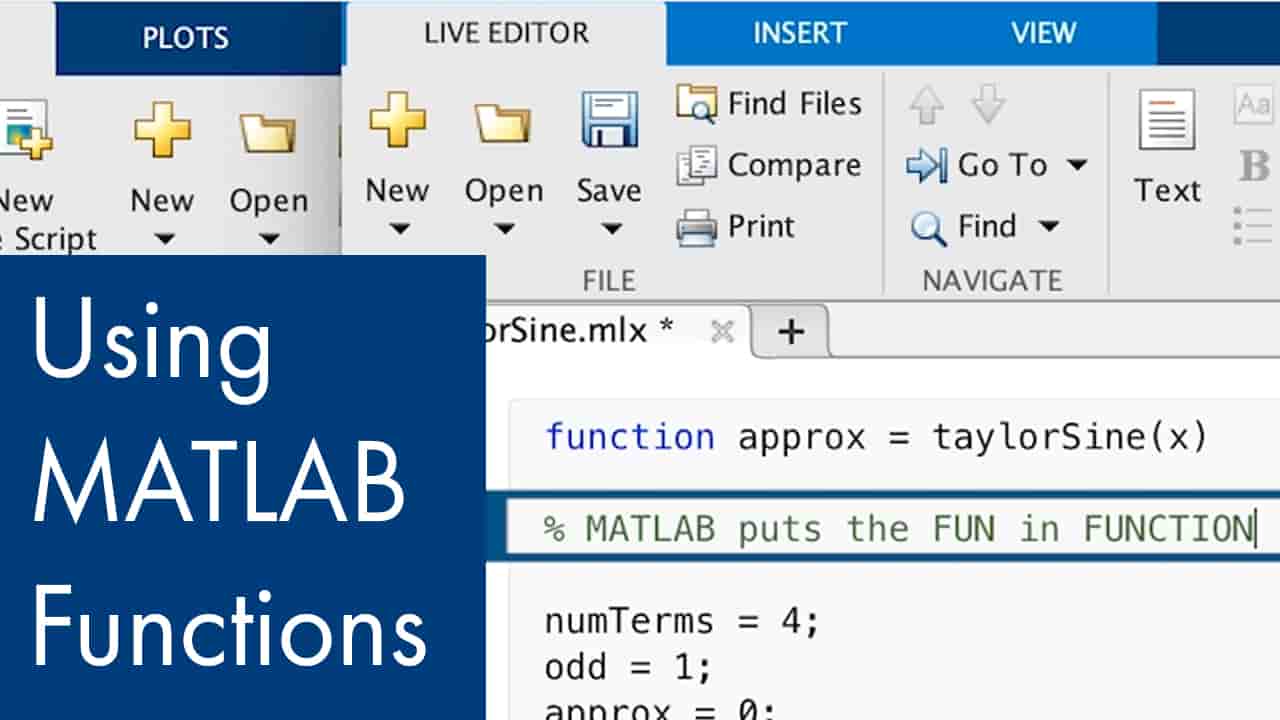1280x720 pixels.
Task: Open the VIEW tab
Action: tap(1043, 33)
